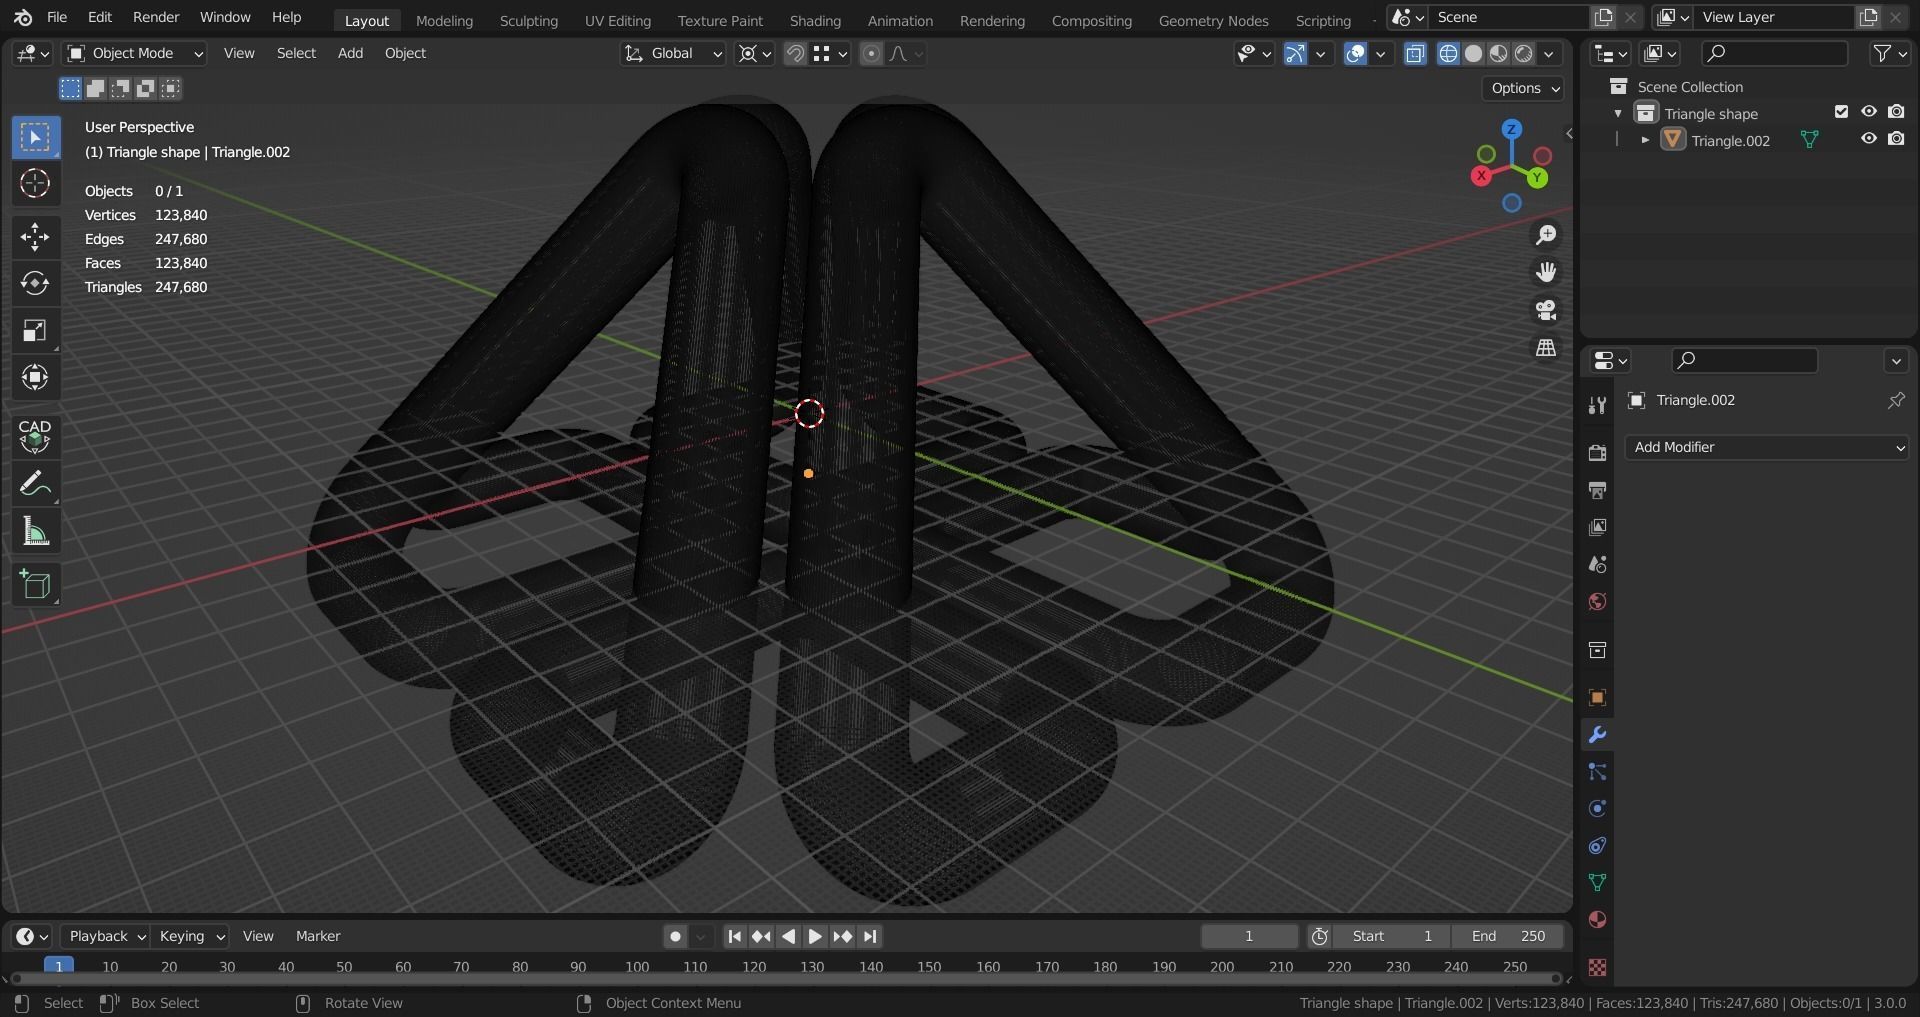Viewport: 1920px width, 1017px height.
Task: Toggle X-ray view
Action: [x=1414, y=54]
